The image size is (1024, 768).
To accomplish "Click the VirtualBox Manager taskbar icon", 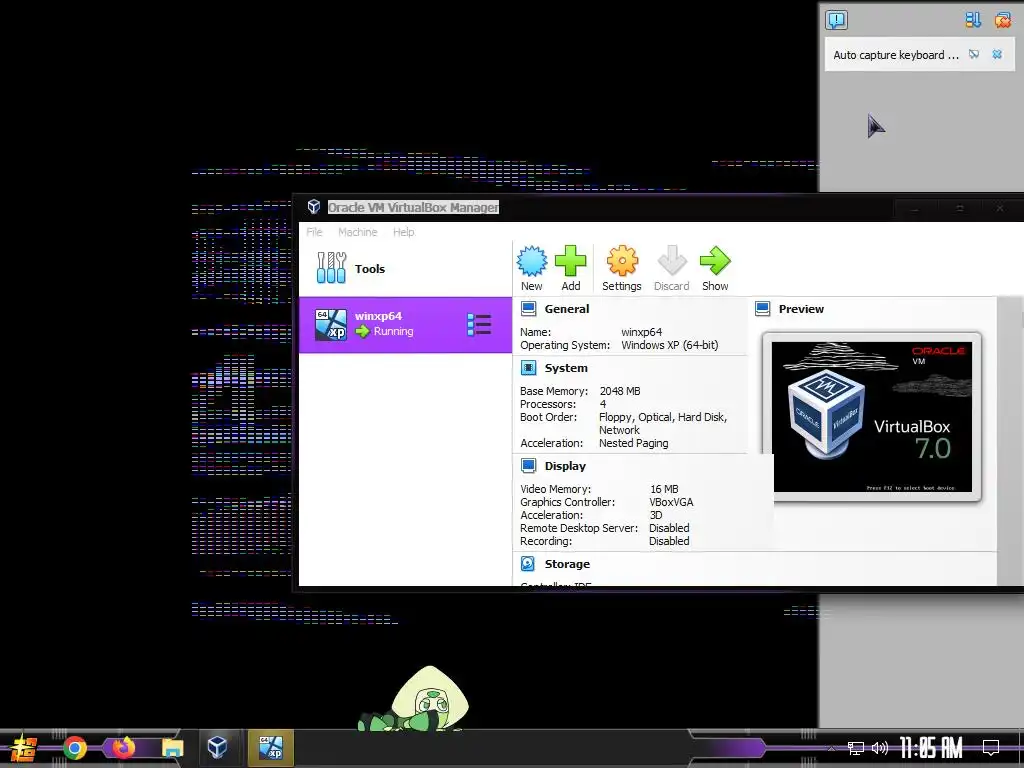I will 217,747.
